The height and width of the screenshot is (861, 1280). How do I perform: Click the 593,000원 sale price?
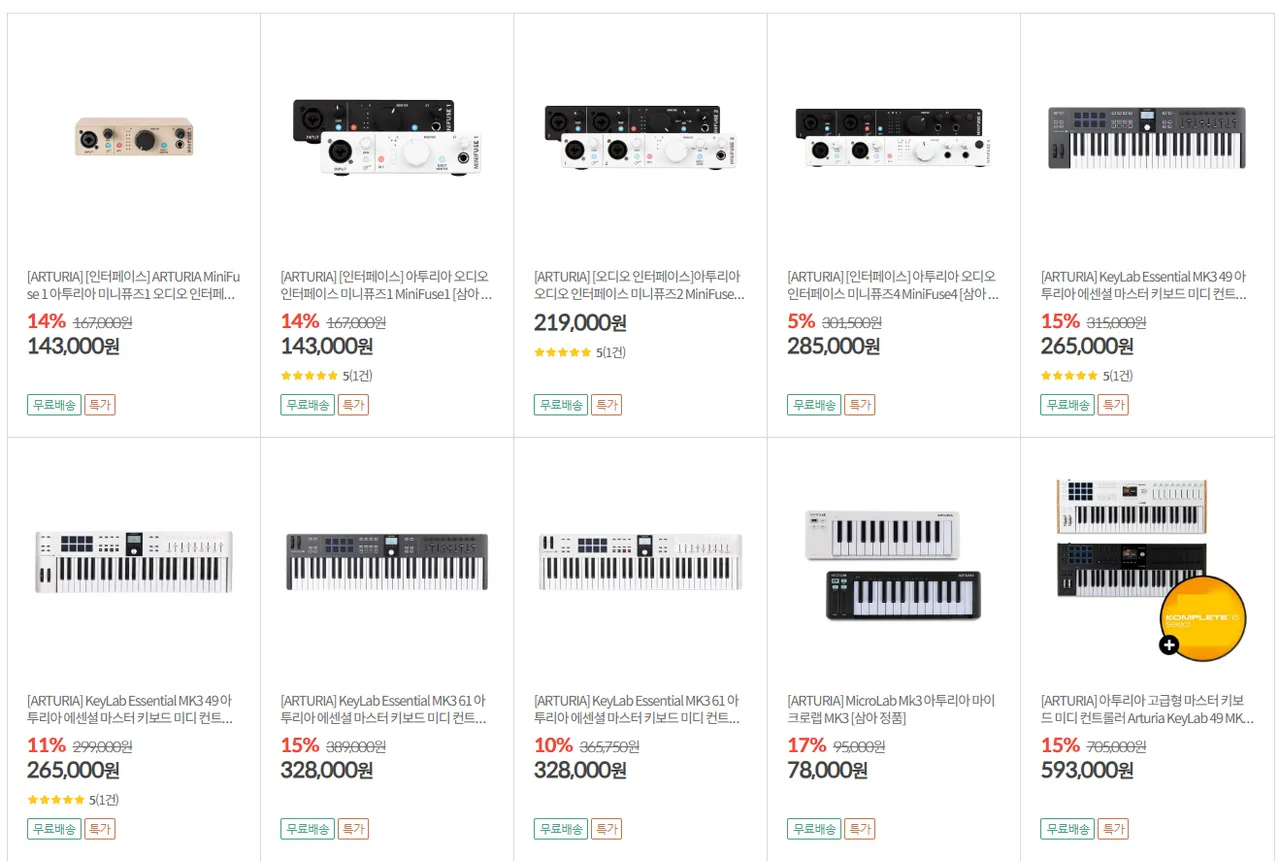(1087, 771)
